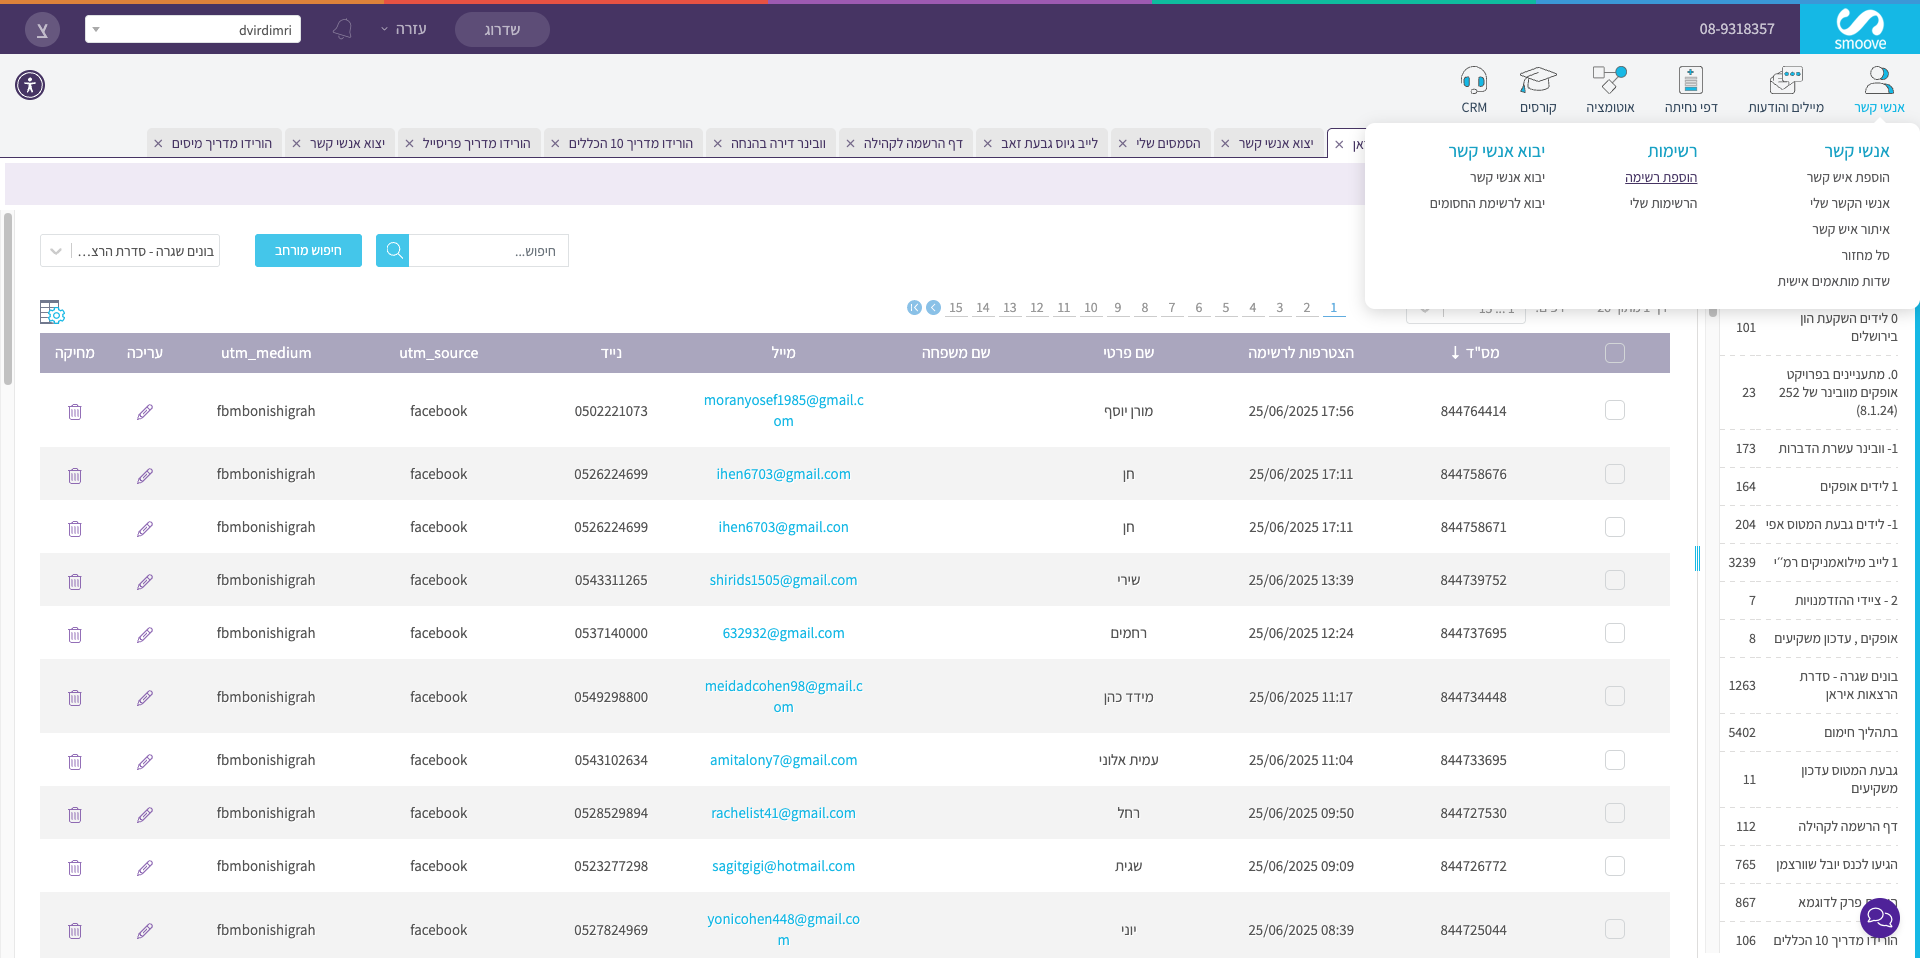Open the automation icon
Screen dimensions: 1920x958
pos(1610,80)
